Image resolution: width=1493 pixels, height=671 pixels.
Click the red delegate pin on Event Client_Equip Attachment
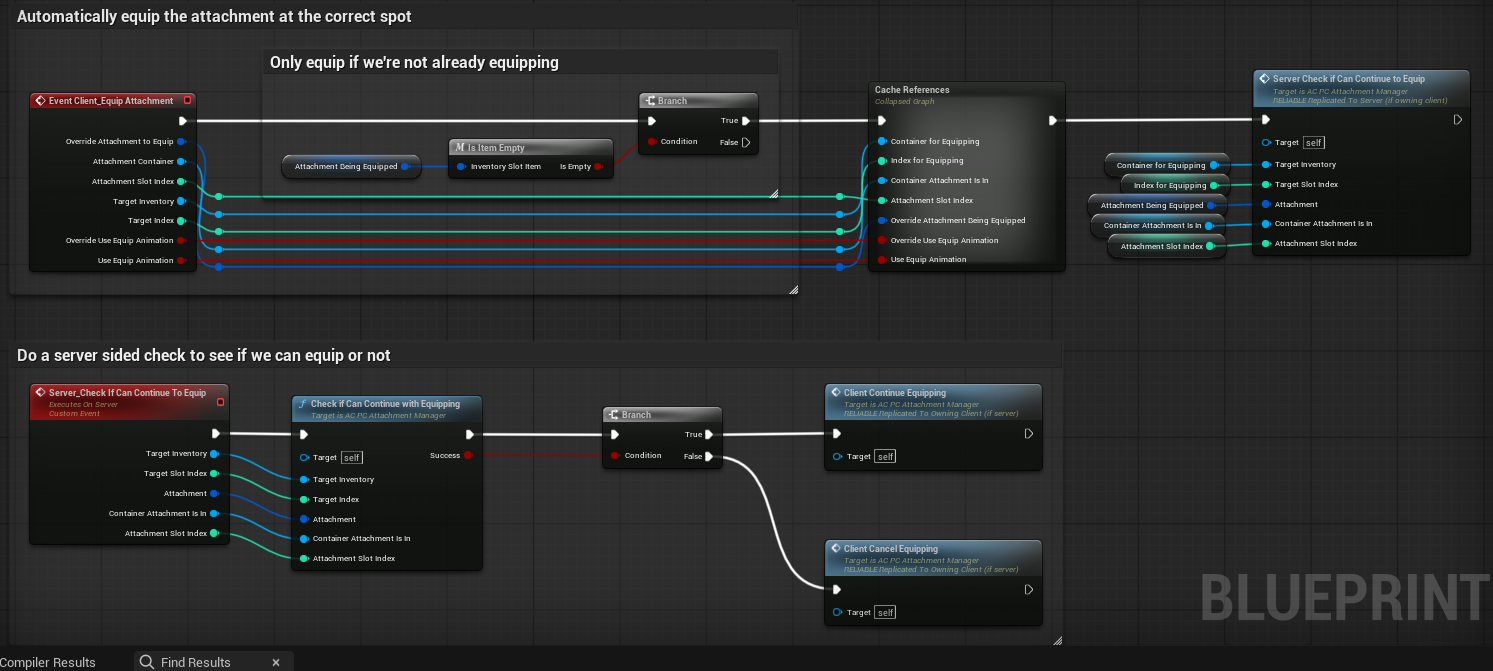tap(186, 101)
